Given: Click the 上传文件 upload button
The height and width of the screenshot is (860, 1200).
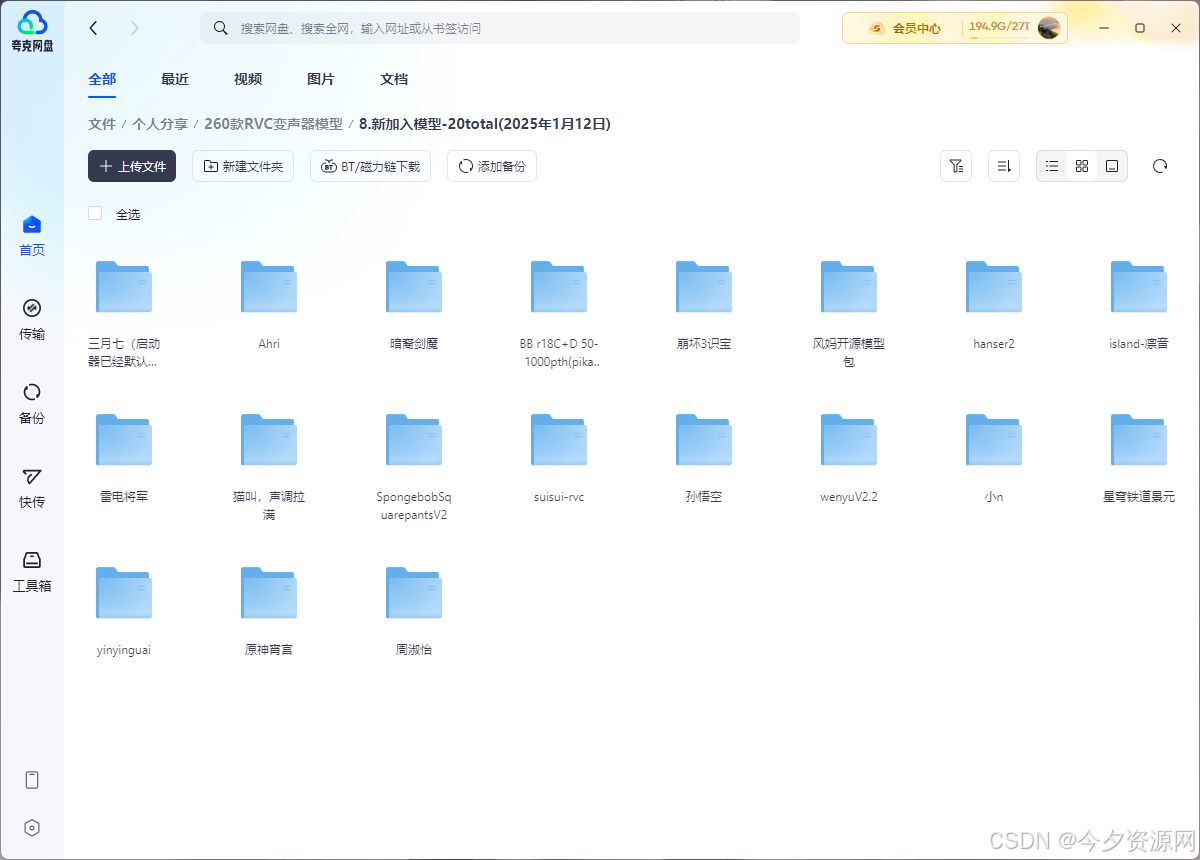Looking at the screenshot, I should pyautogui.click(x=132, y=166).
